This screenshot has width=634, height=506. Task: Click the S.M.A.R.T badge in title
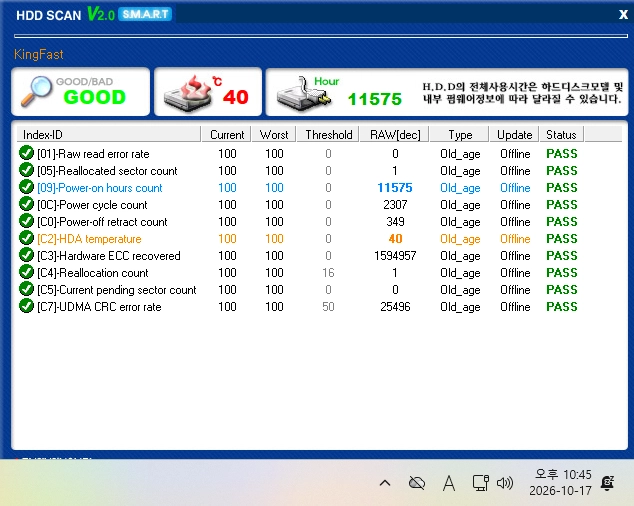coord(146,14)
